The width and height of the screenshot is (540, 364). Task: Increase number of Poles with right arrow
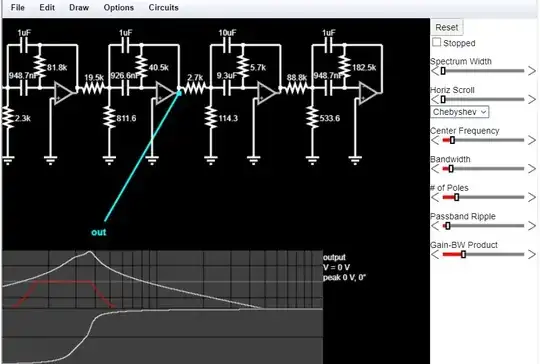pyautogui.click(x=532, y=197)
